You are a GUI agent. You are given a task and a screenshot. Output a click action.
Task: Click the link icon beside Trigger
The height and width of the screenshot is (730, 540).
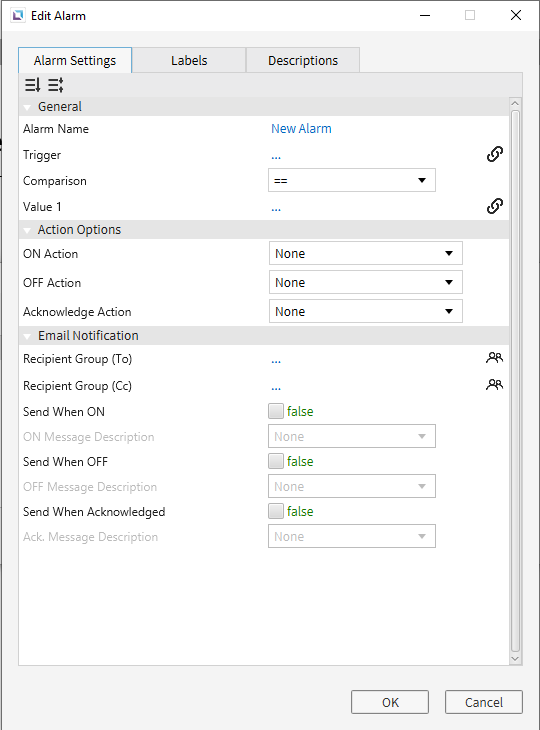pyautogui.click(x=494, y=154)
